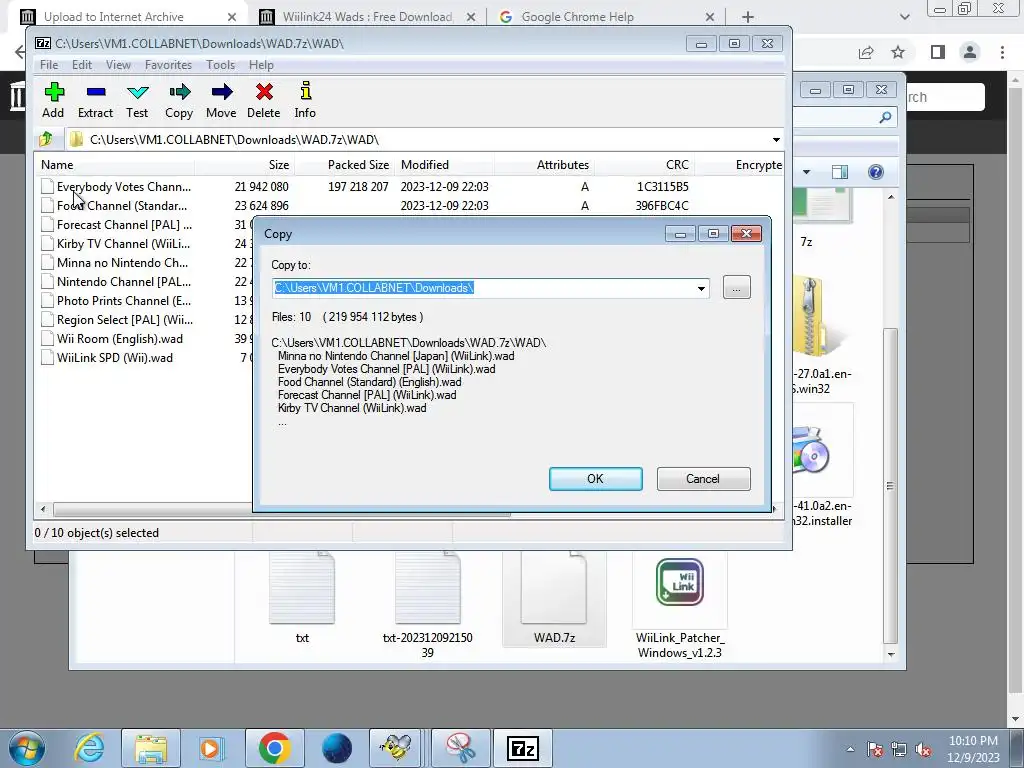Open the Windows Start menu
1024x768 pixels.
click(27, 748)
